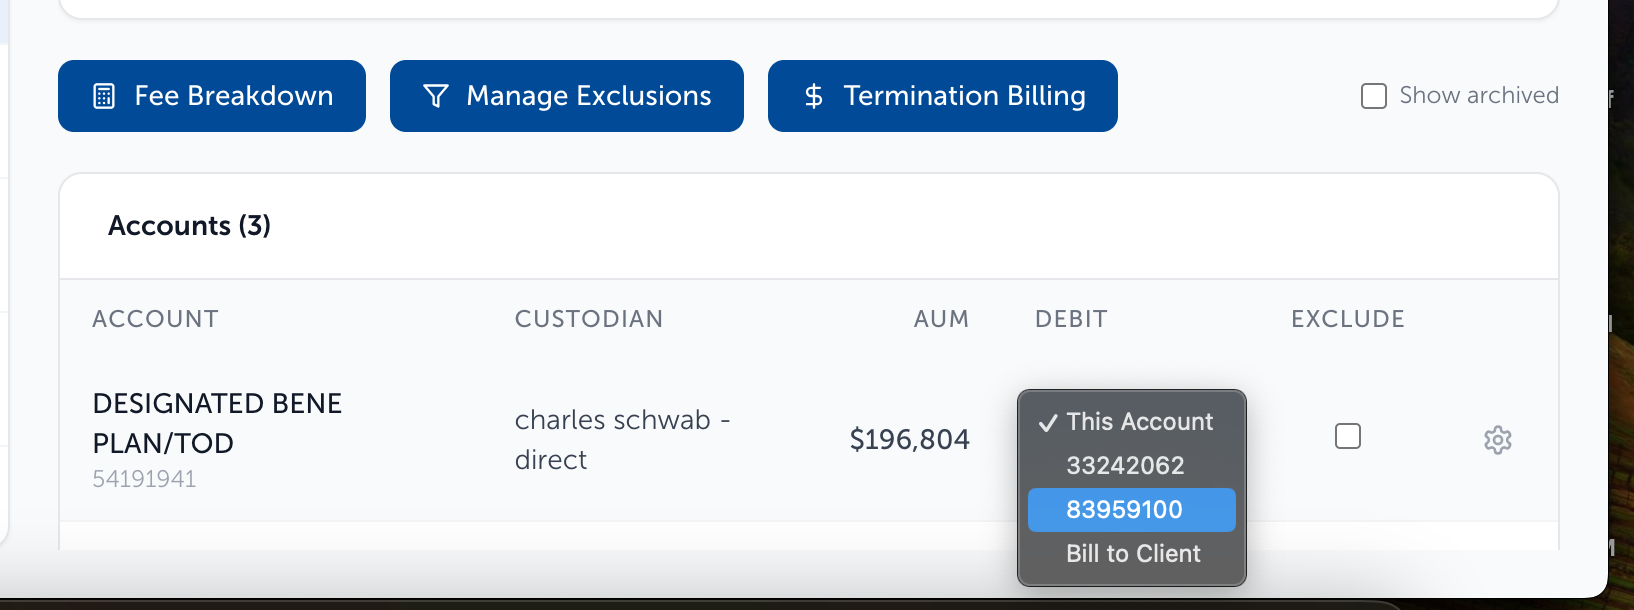Open the Termination Billing button
This screenshot has width=1634, height=610.
[943, 96]
